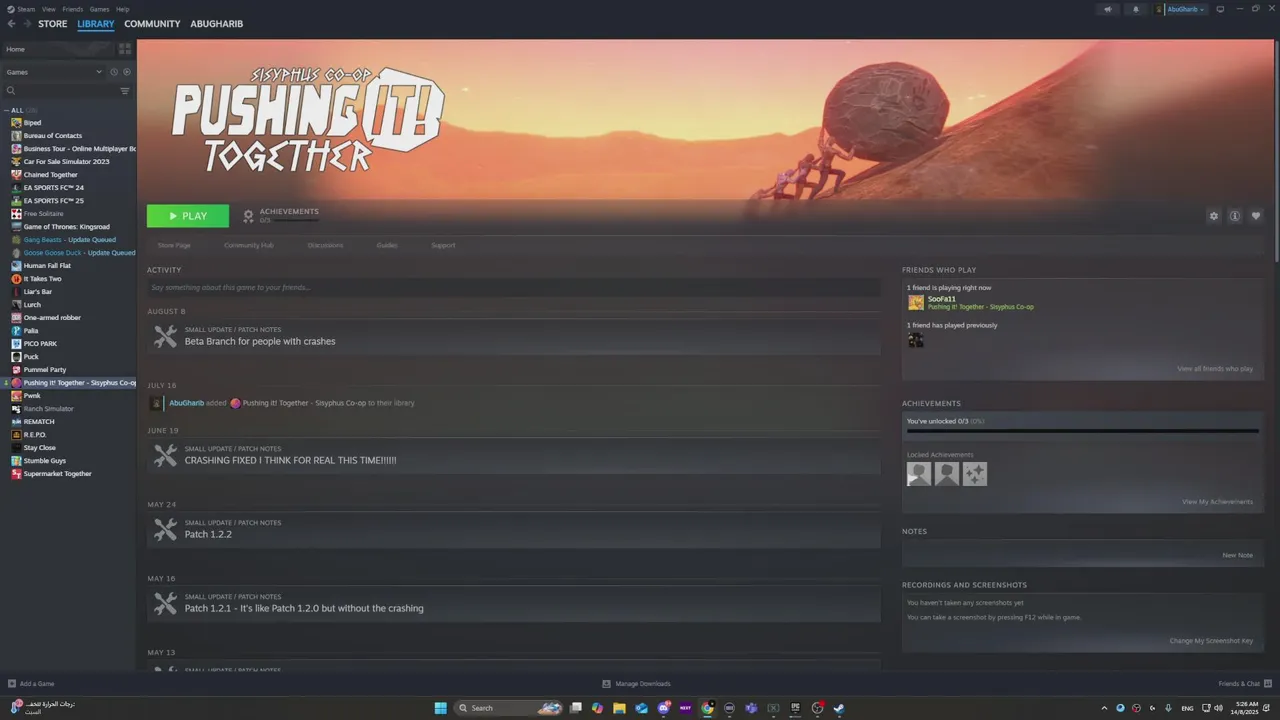Click achievements progress bar
Screen dimensions: 1280x720
click(x=1082, y=431)
